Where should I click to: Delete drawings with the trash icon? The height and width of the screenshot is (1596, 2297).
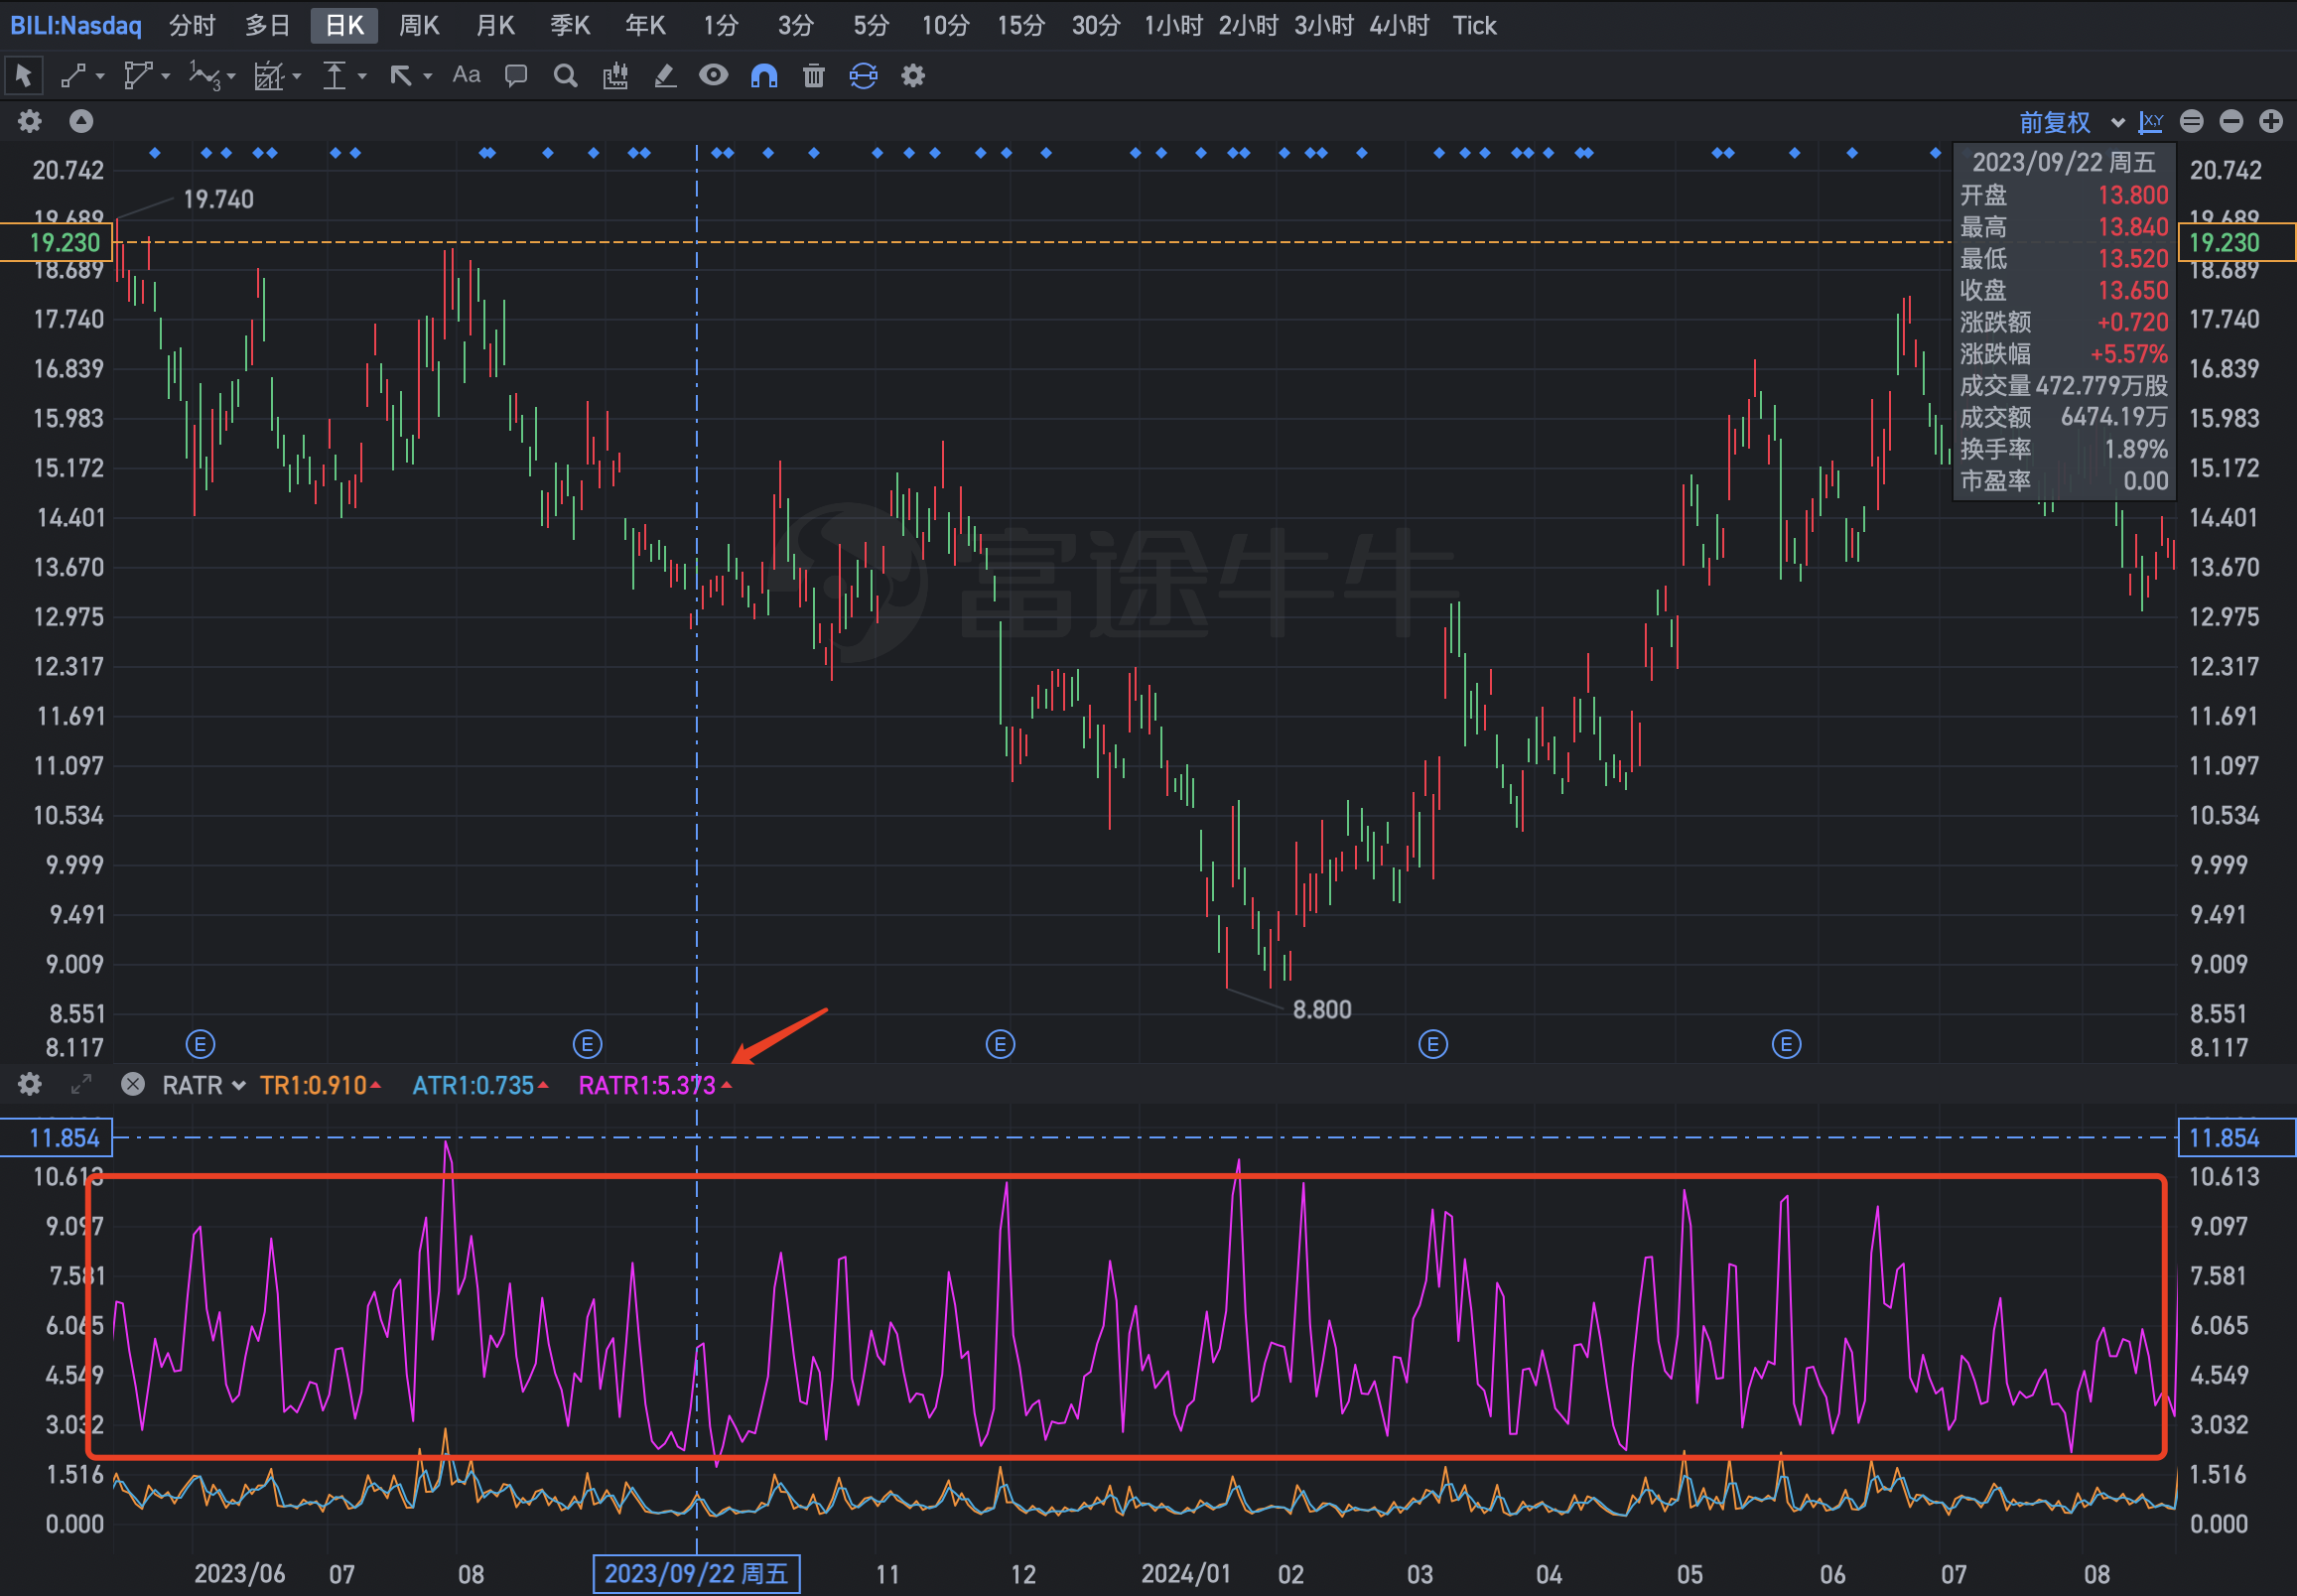(814, 75)
